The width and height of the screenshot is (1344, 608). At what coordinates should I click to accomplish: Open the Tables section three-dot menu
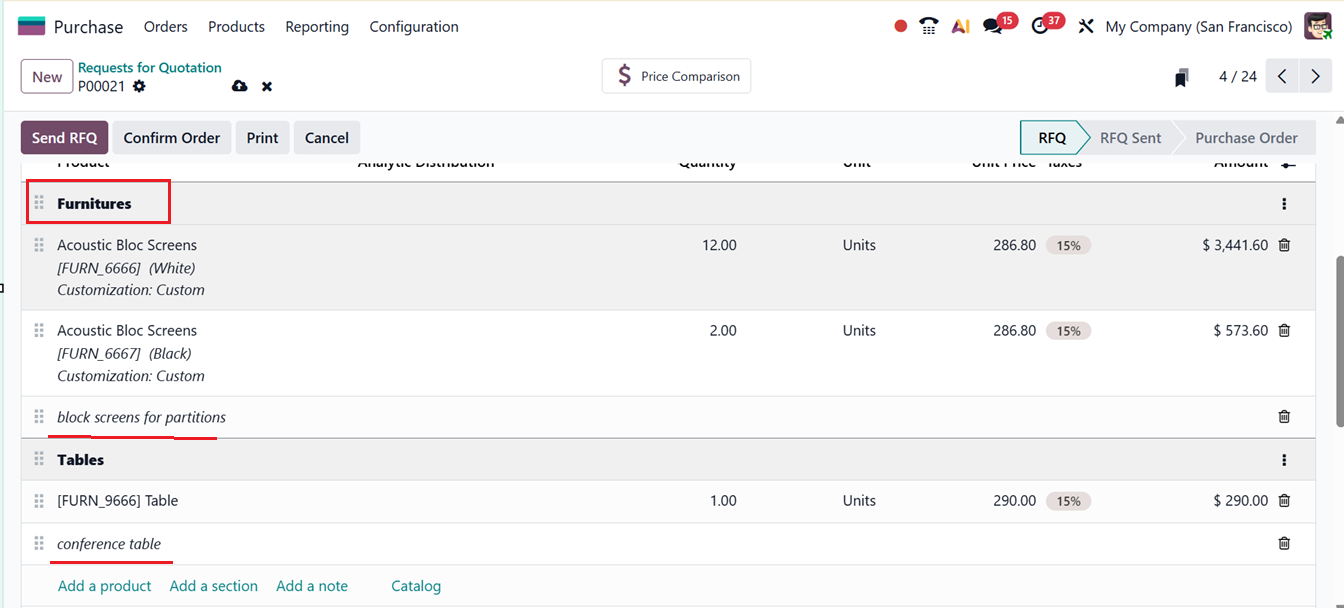(1284, 460)
